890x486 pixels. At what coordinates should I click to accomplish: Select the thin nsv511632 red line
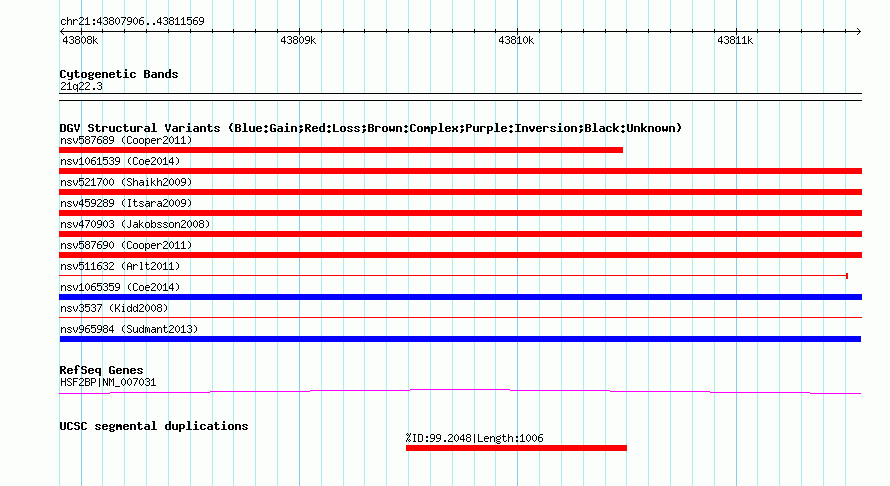pos(454,276)
